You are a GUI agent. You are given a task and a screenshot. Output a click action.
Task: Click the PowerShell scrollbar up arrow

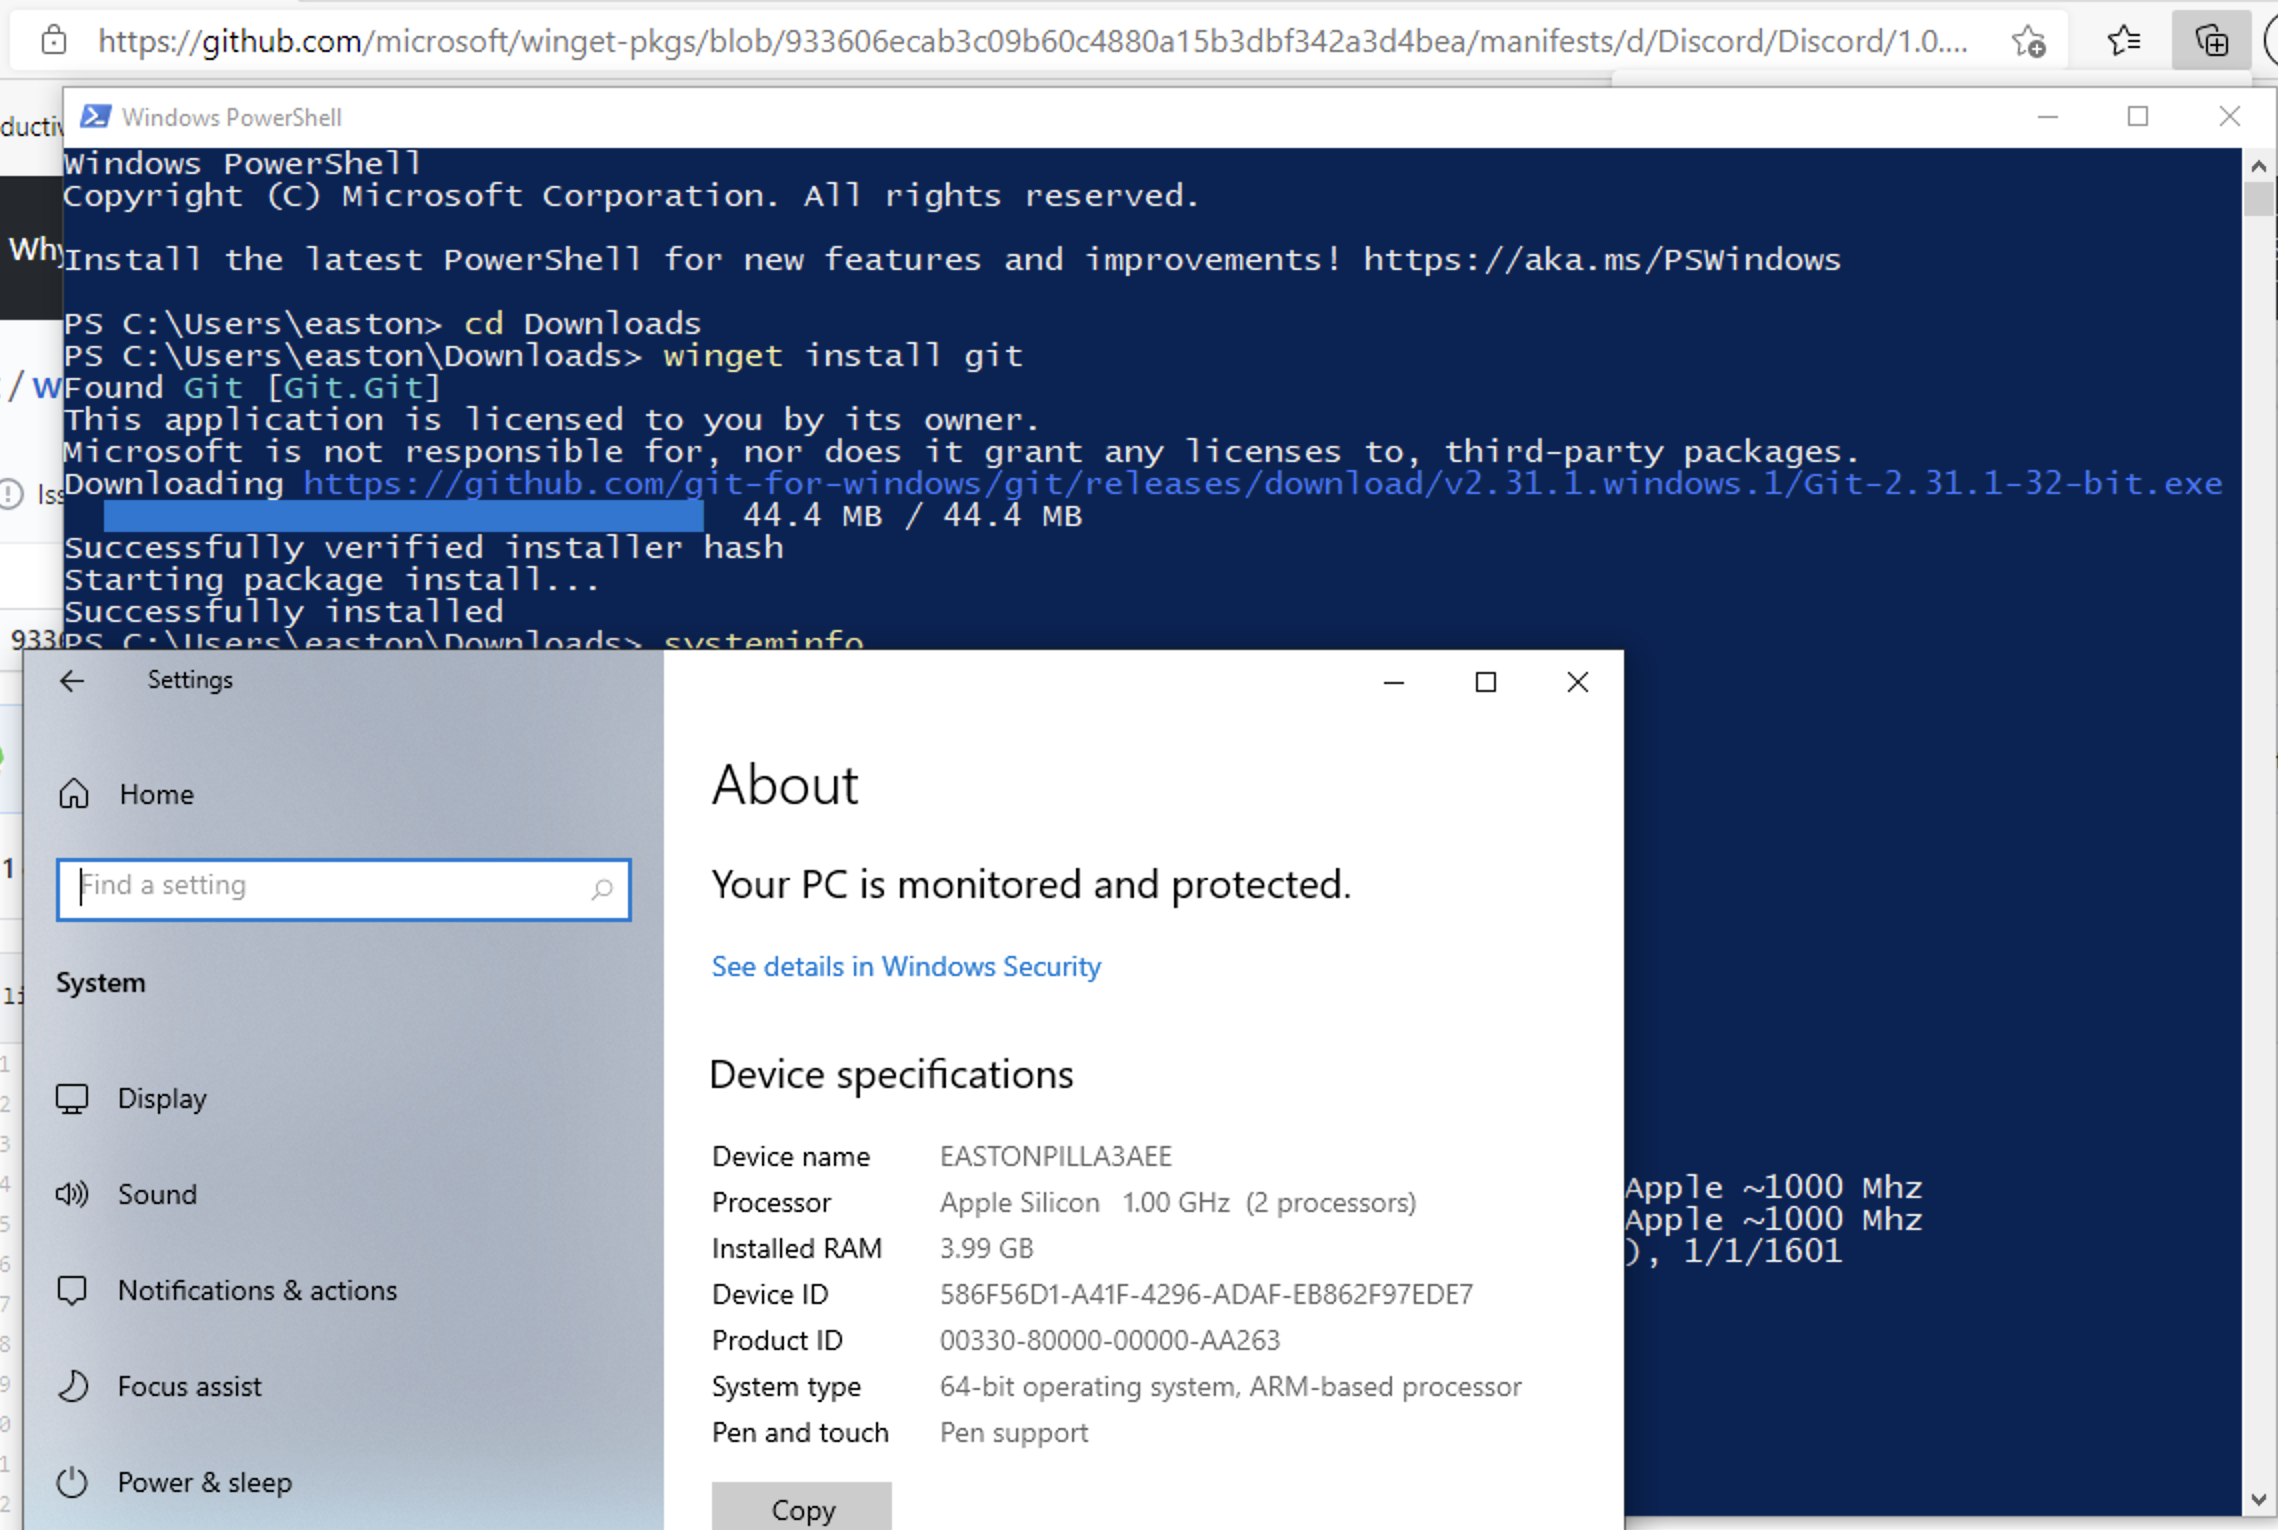pos(2257,165)
